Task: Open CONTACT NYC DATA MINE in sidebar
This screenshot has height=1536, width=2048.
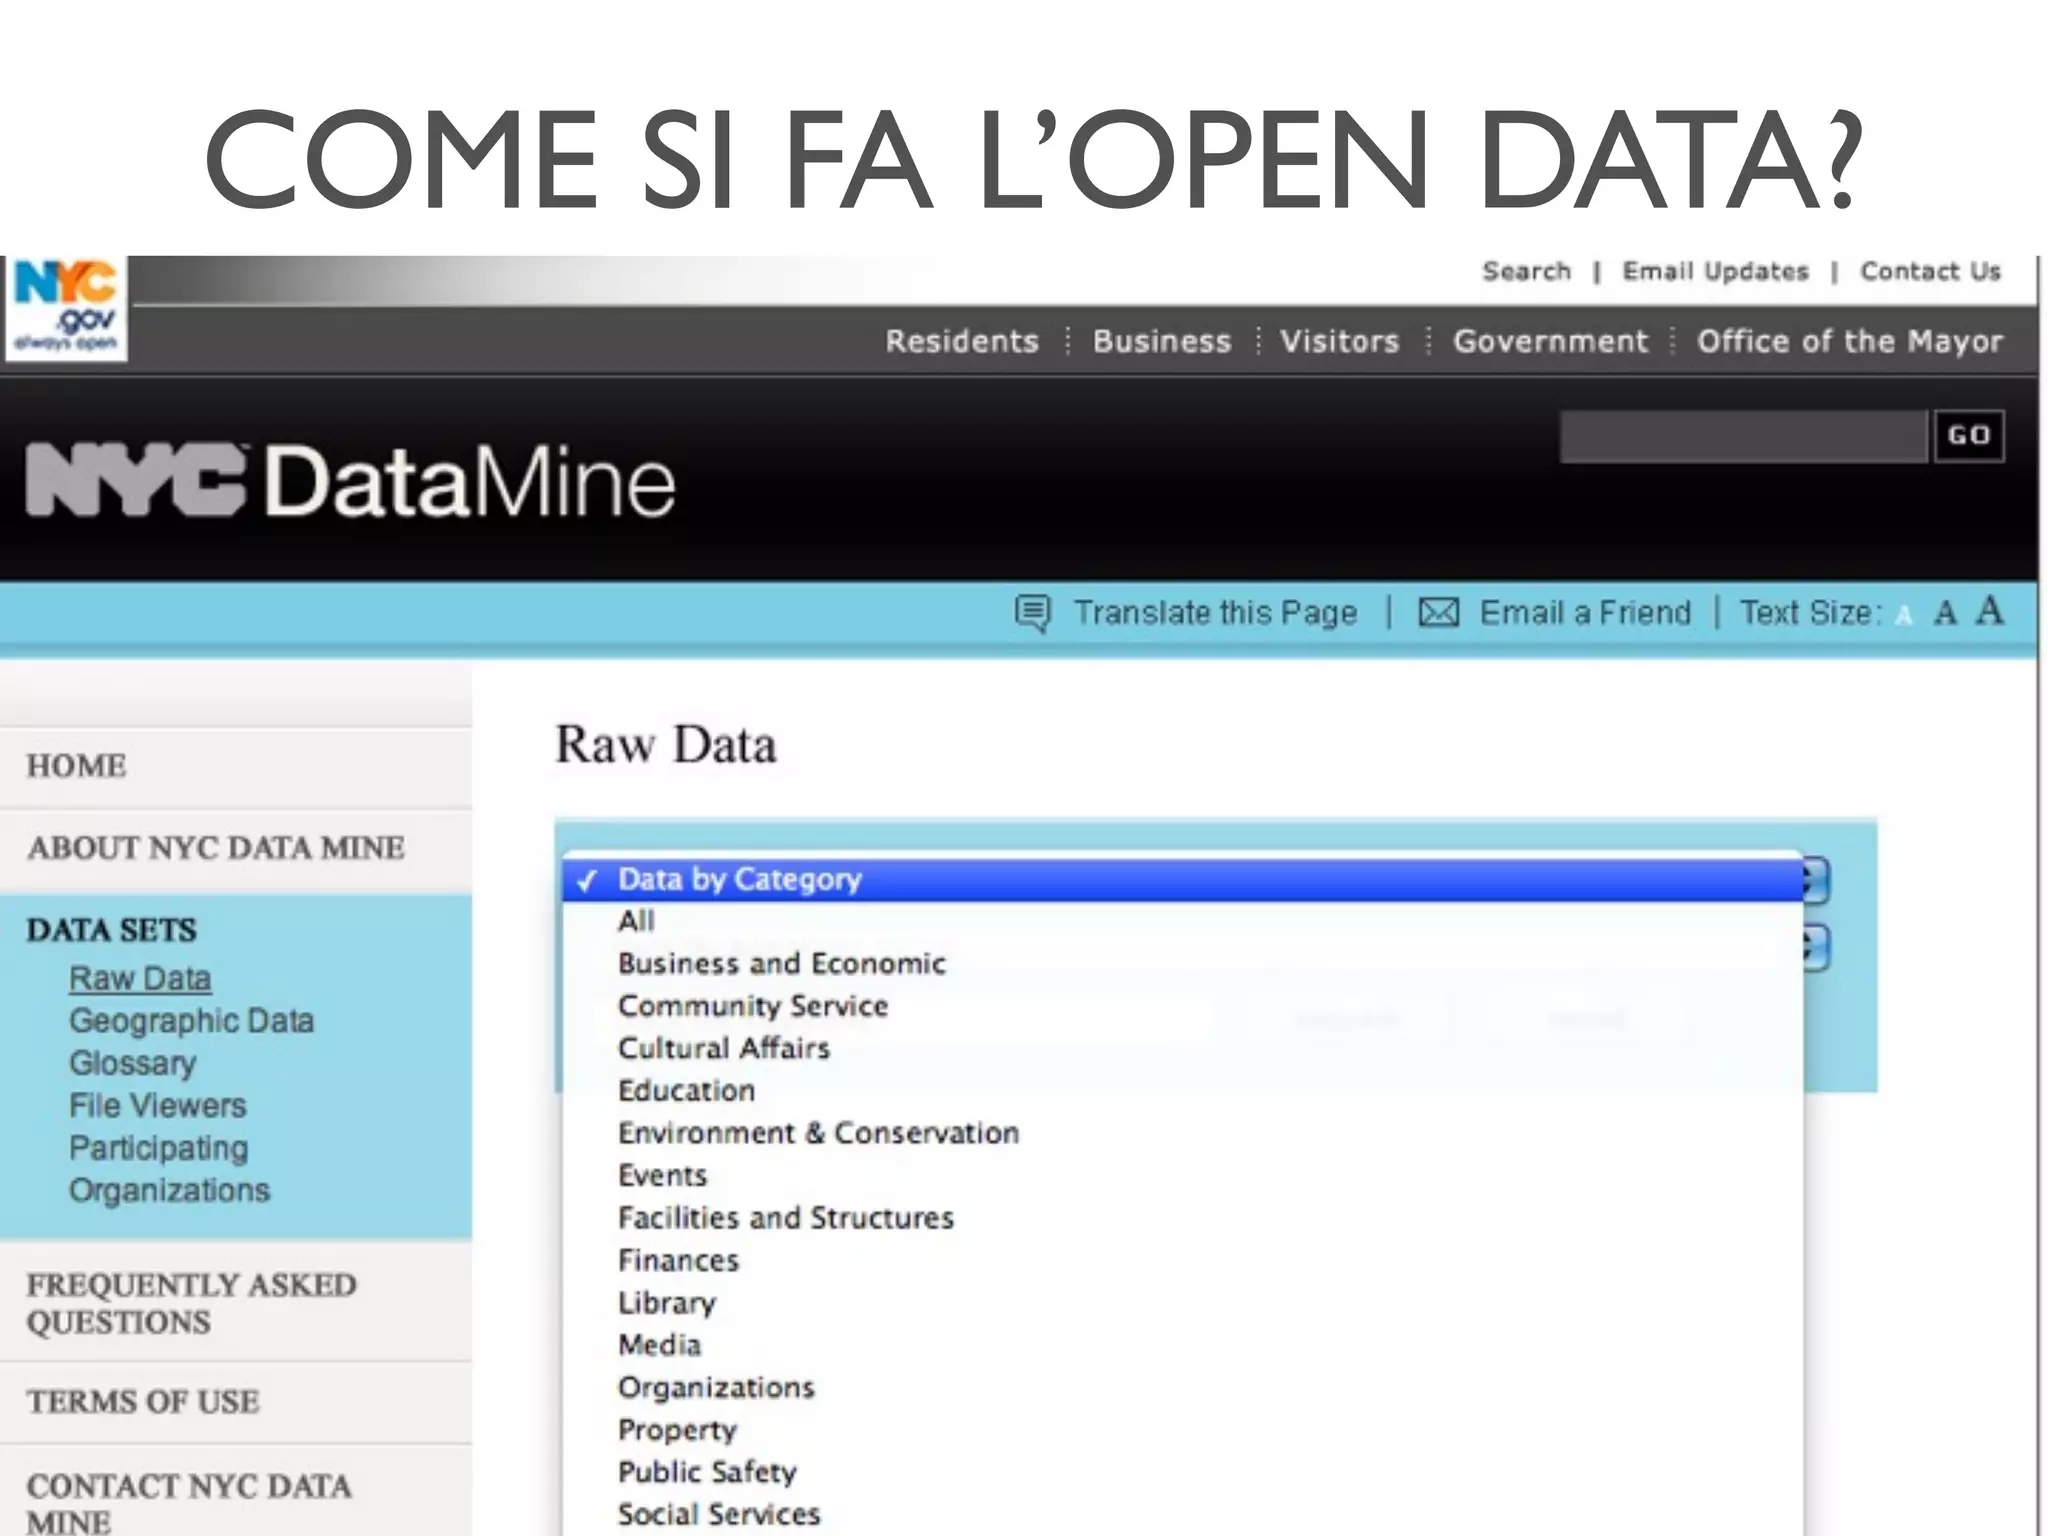Action: pyautogui.click(x=189, y=1505)
